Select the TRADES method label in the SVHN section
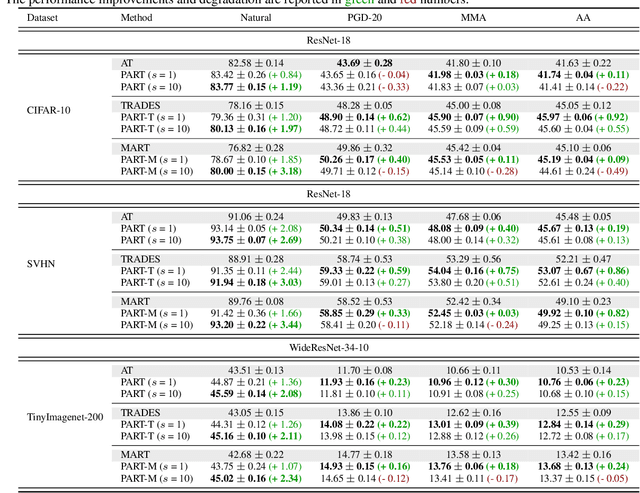The height and width of the screenshot is (493, 640). click(x=140, y=259)
